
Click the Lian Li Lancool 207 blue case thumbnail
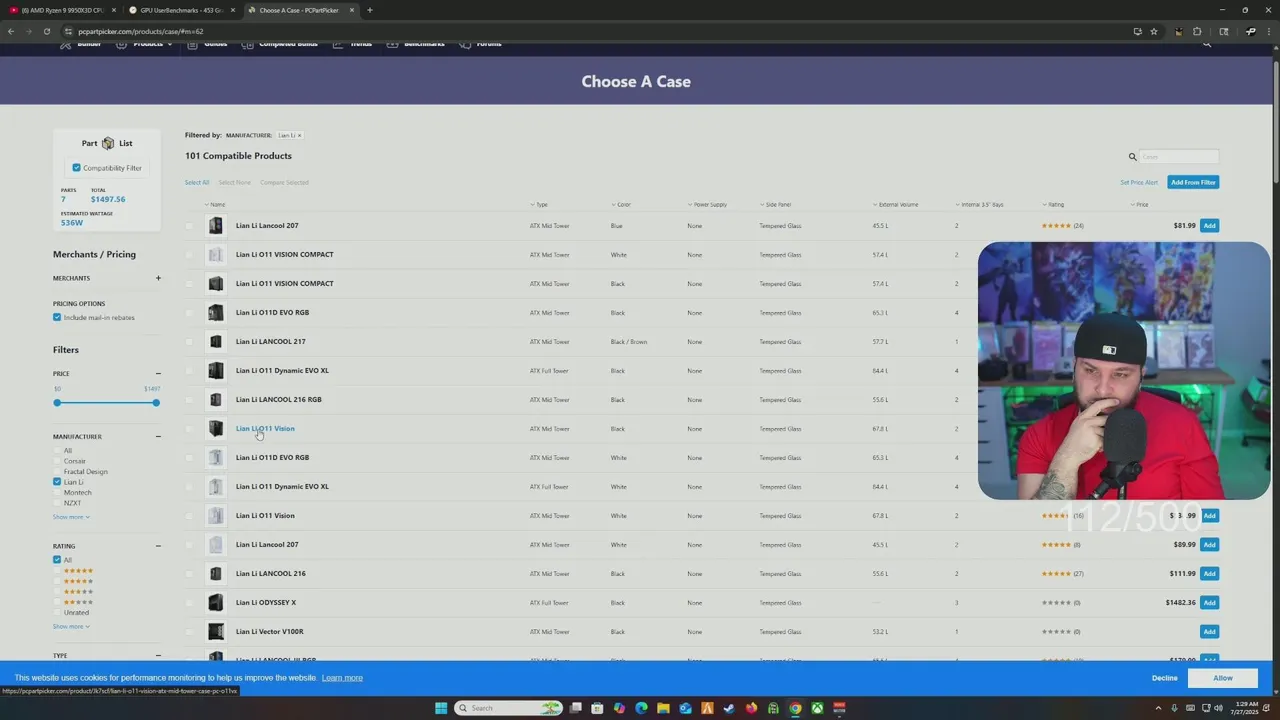tap(216, 226)
